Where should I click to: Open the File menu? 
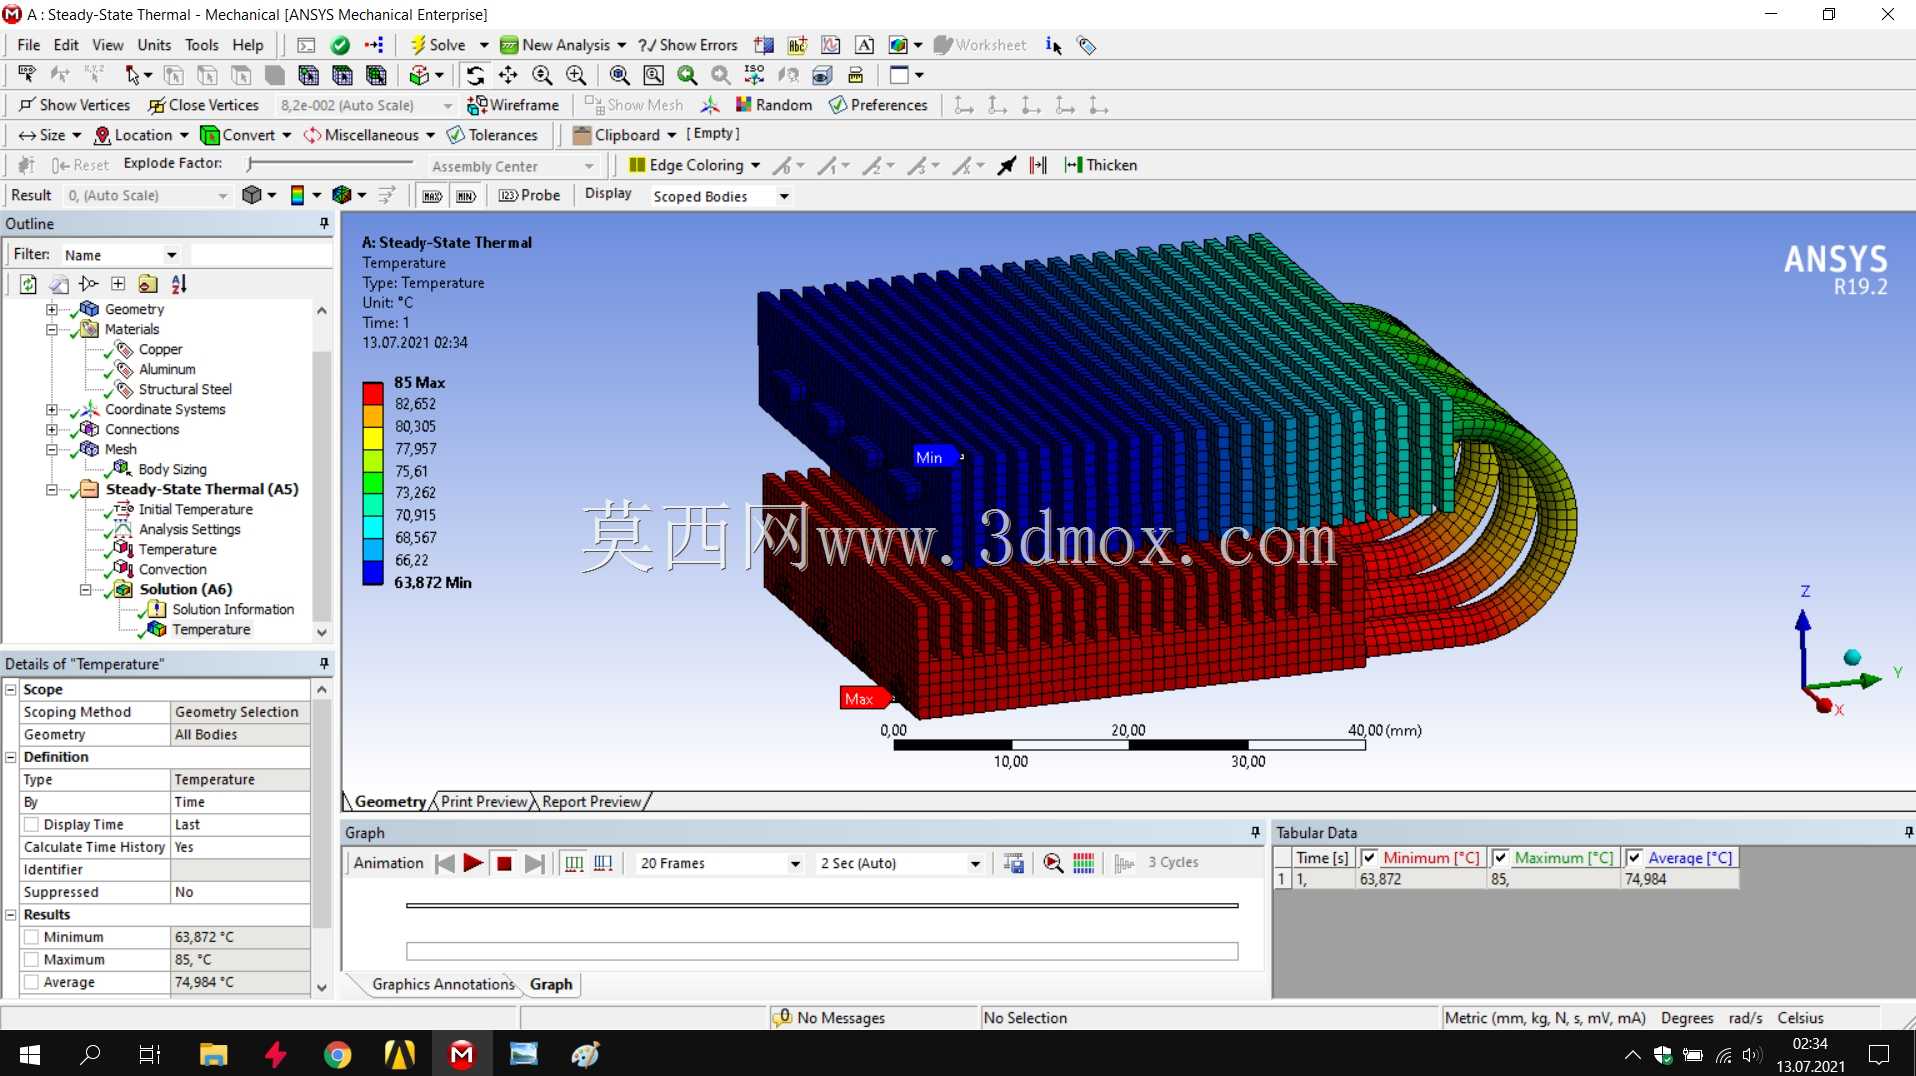[x=29, y=45]
